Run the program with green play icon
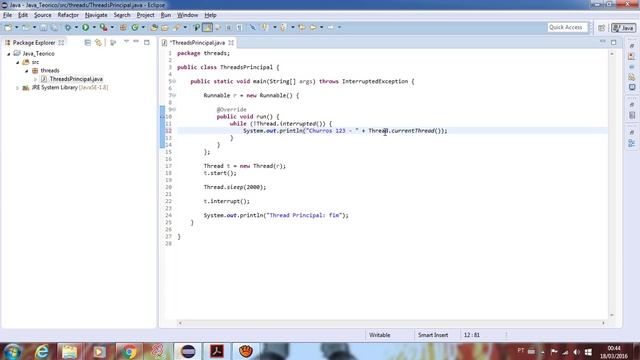The width and height of the screenshot is (640, 360). click(86, 27)
